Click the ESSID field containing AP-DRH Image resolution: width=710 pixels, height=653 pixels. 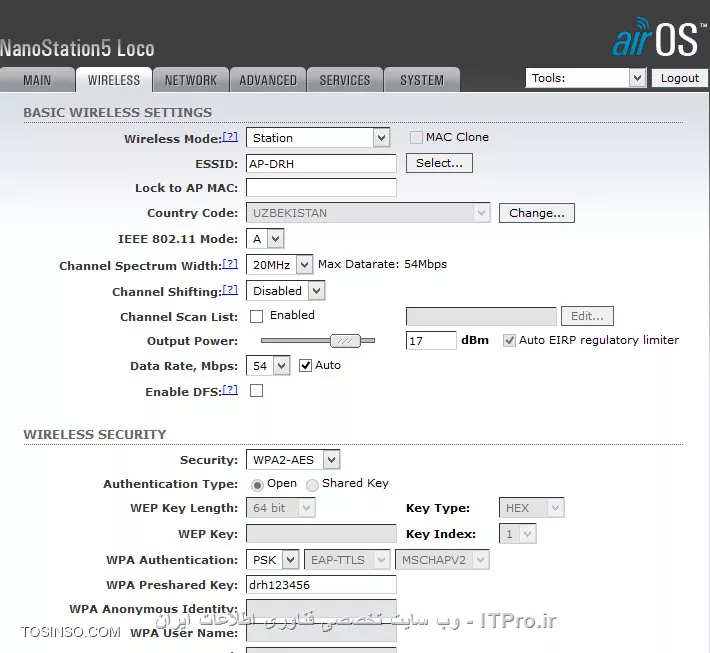point(321,163)
